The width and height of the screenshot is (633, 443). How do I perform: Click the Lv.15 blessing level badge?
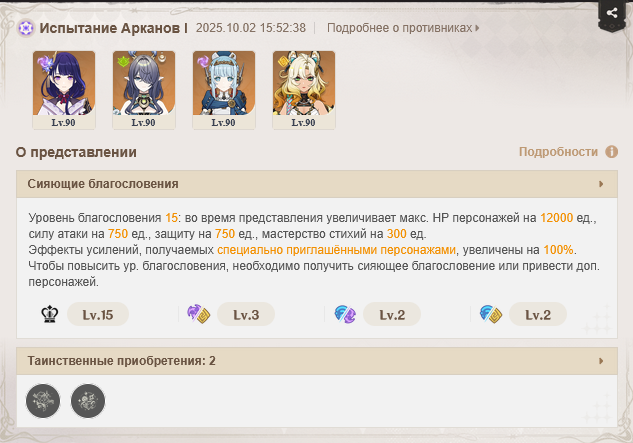click(x=98, y=314)
